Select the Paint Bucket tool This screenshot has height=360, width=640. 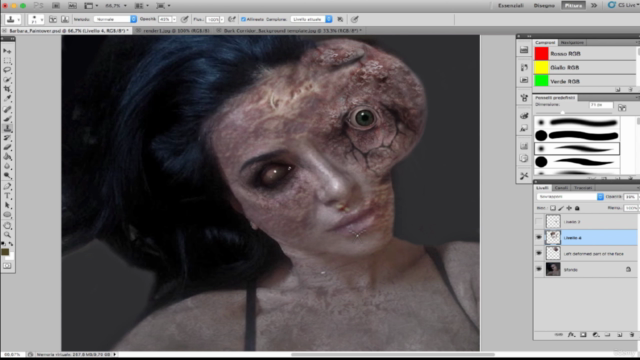(x=7, y=156)
